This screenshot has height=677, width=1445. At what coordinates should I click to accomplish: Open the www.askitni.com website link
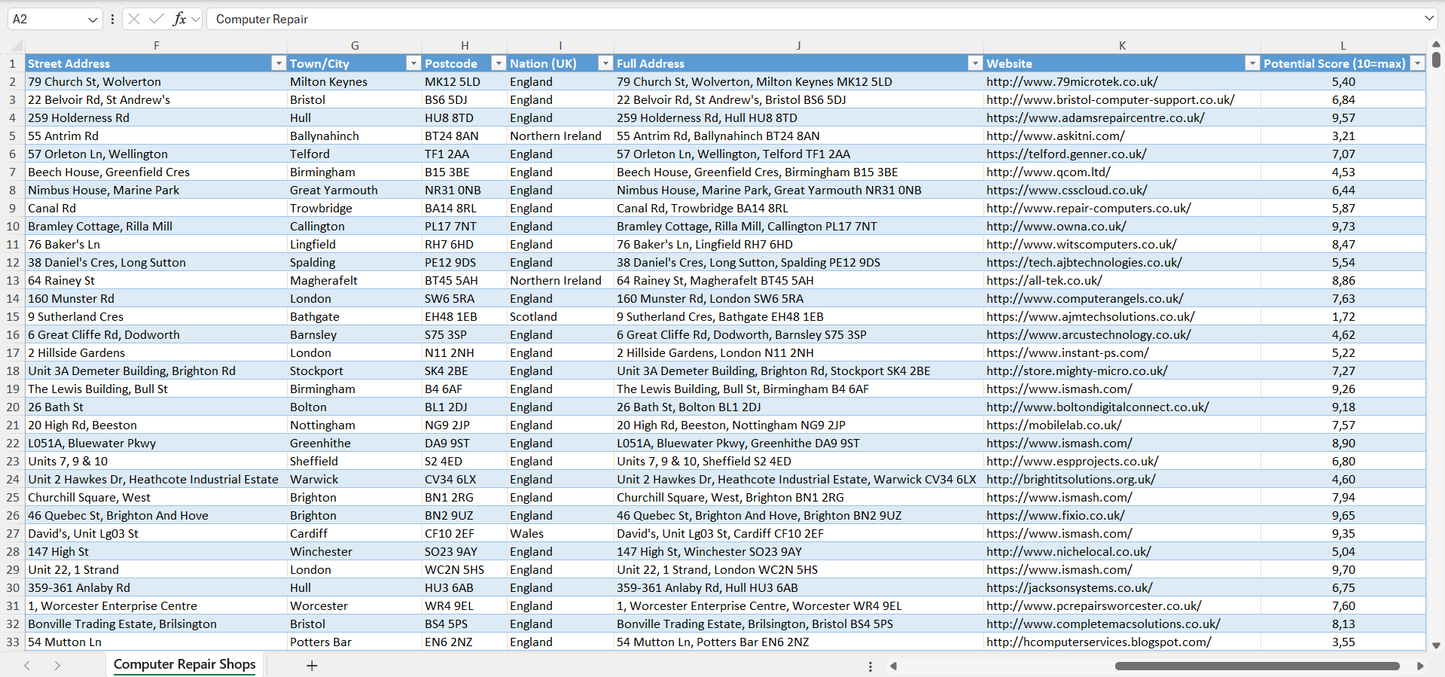click(1055, 136)
